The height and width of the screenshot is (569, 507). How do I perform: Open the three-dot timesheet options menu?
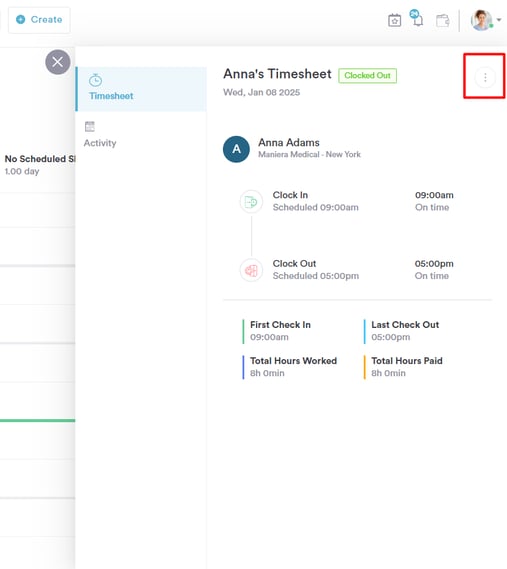point(485,77)
